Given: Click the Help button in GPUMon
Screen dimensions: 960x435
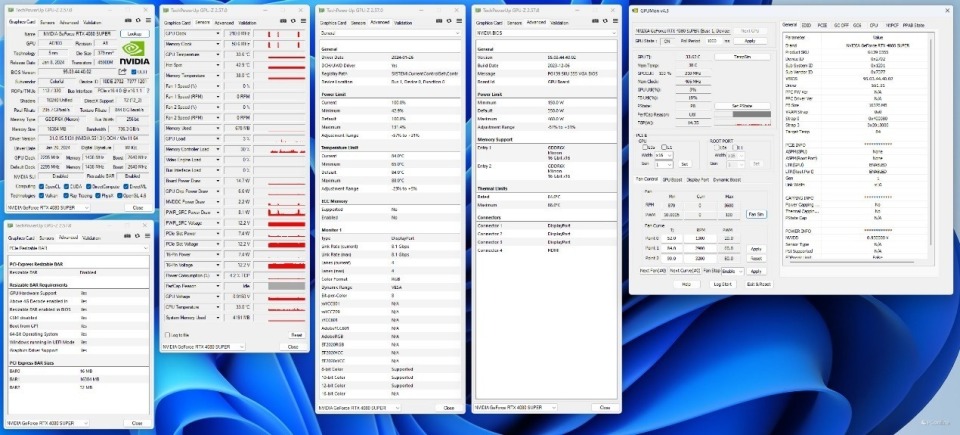Looking at the screenshot, I should (686, 284).
